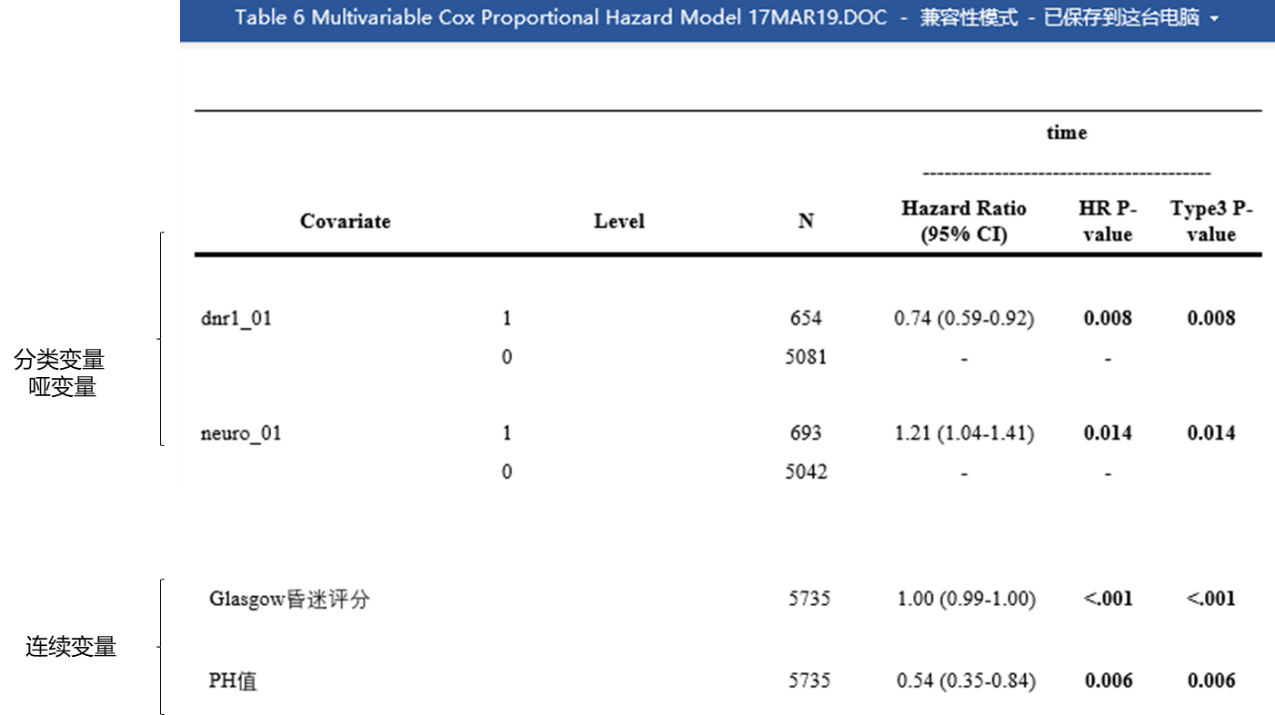
Task: Click Type3 P-value '0.008' for dnr1_01
Action: point(1211,318)
